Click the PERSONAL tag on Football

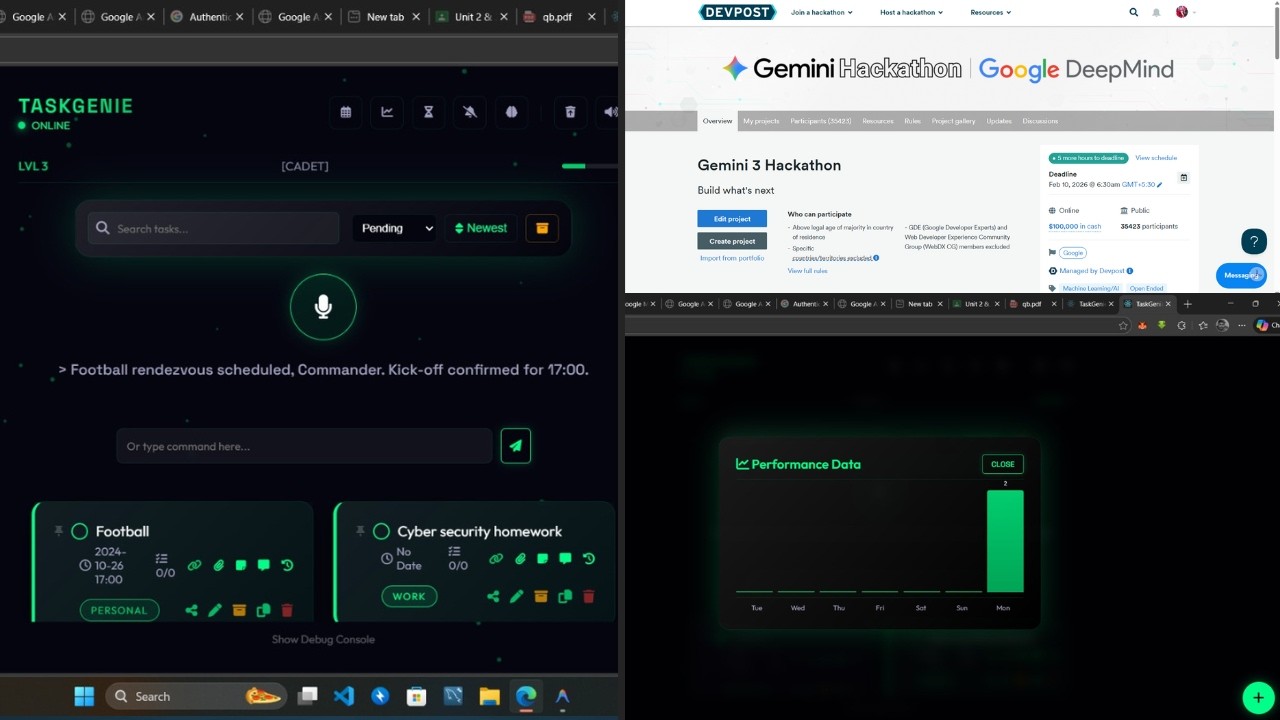(x=119, y=610)
